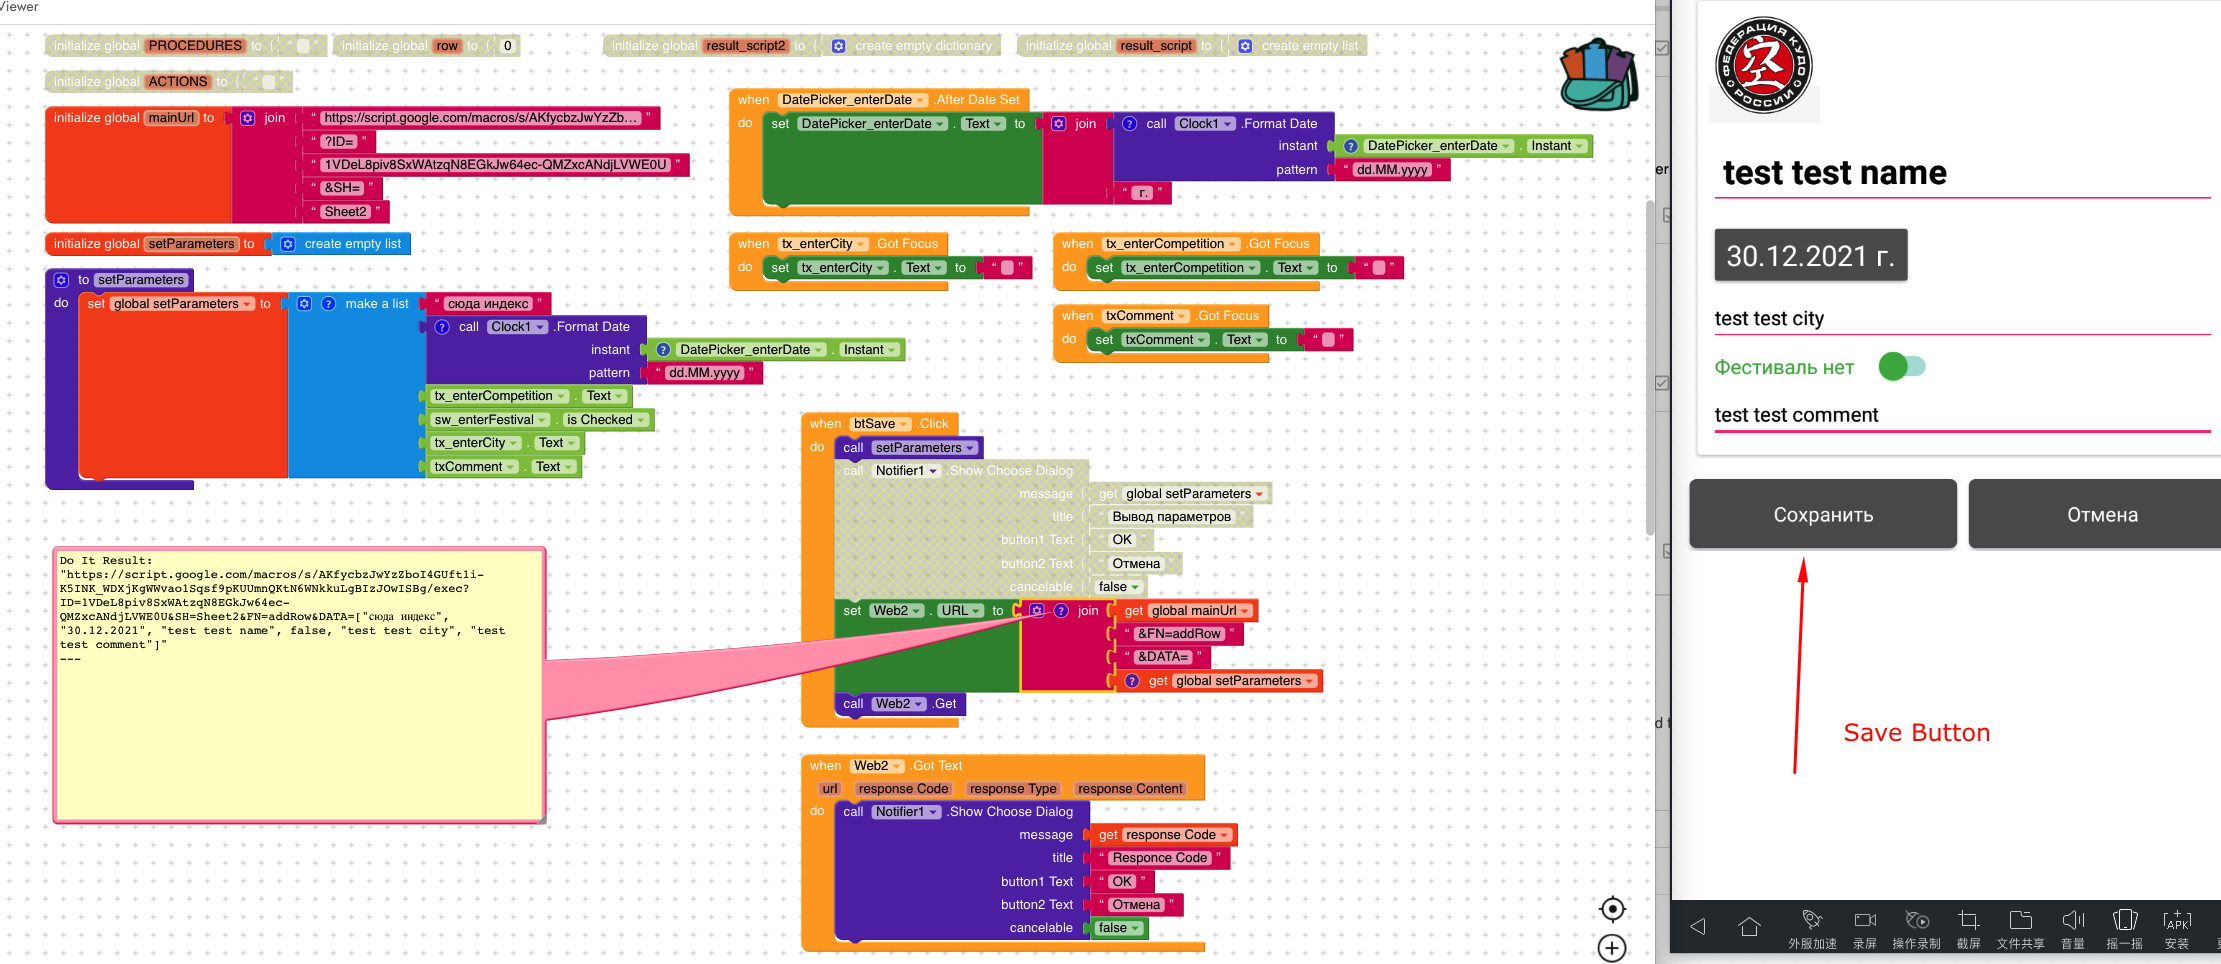Click the Отмена button in the emulator
The width and height of the screenshot is (2221, 964).
click(2095, 514)
